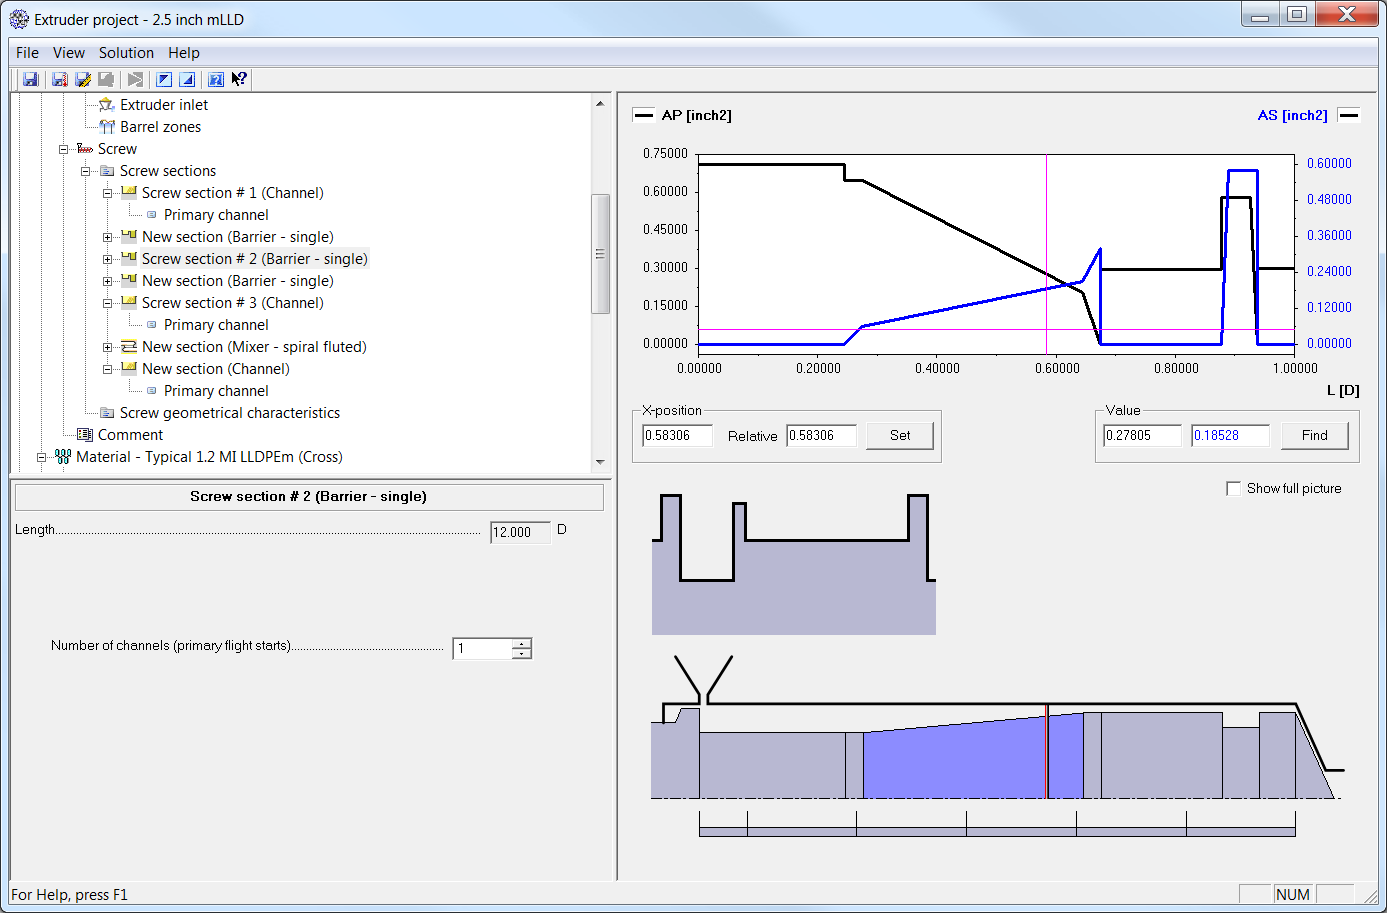
Task: Enable the Show full picture checkbox
Action: (x=1233, y=488)
